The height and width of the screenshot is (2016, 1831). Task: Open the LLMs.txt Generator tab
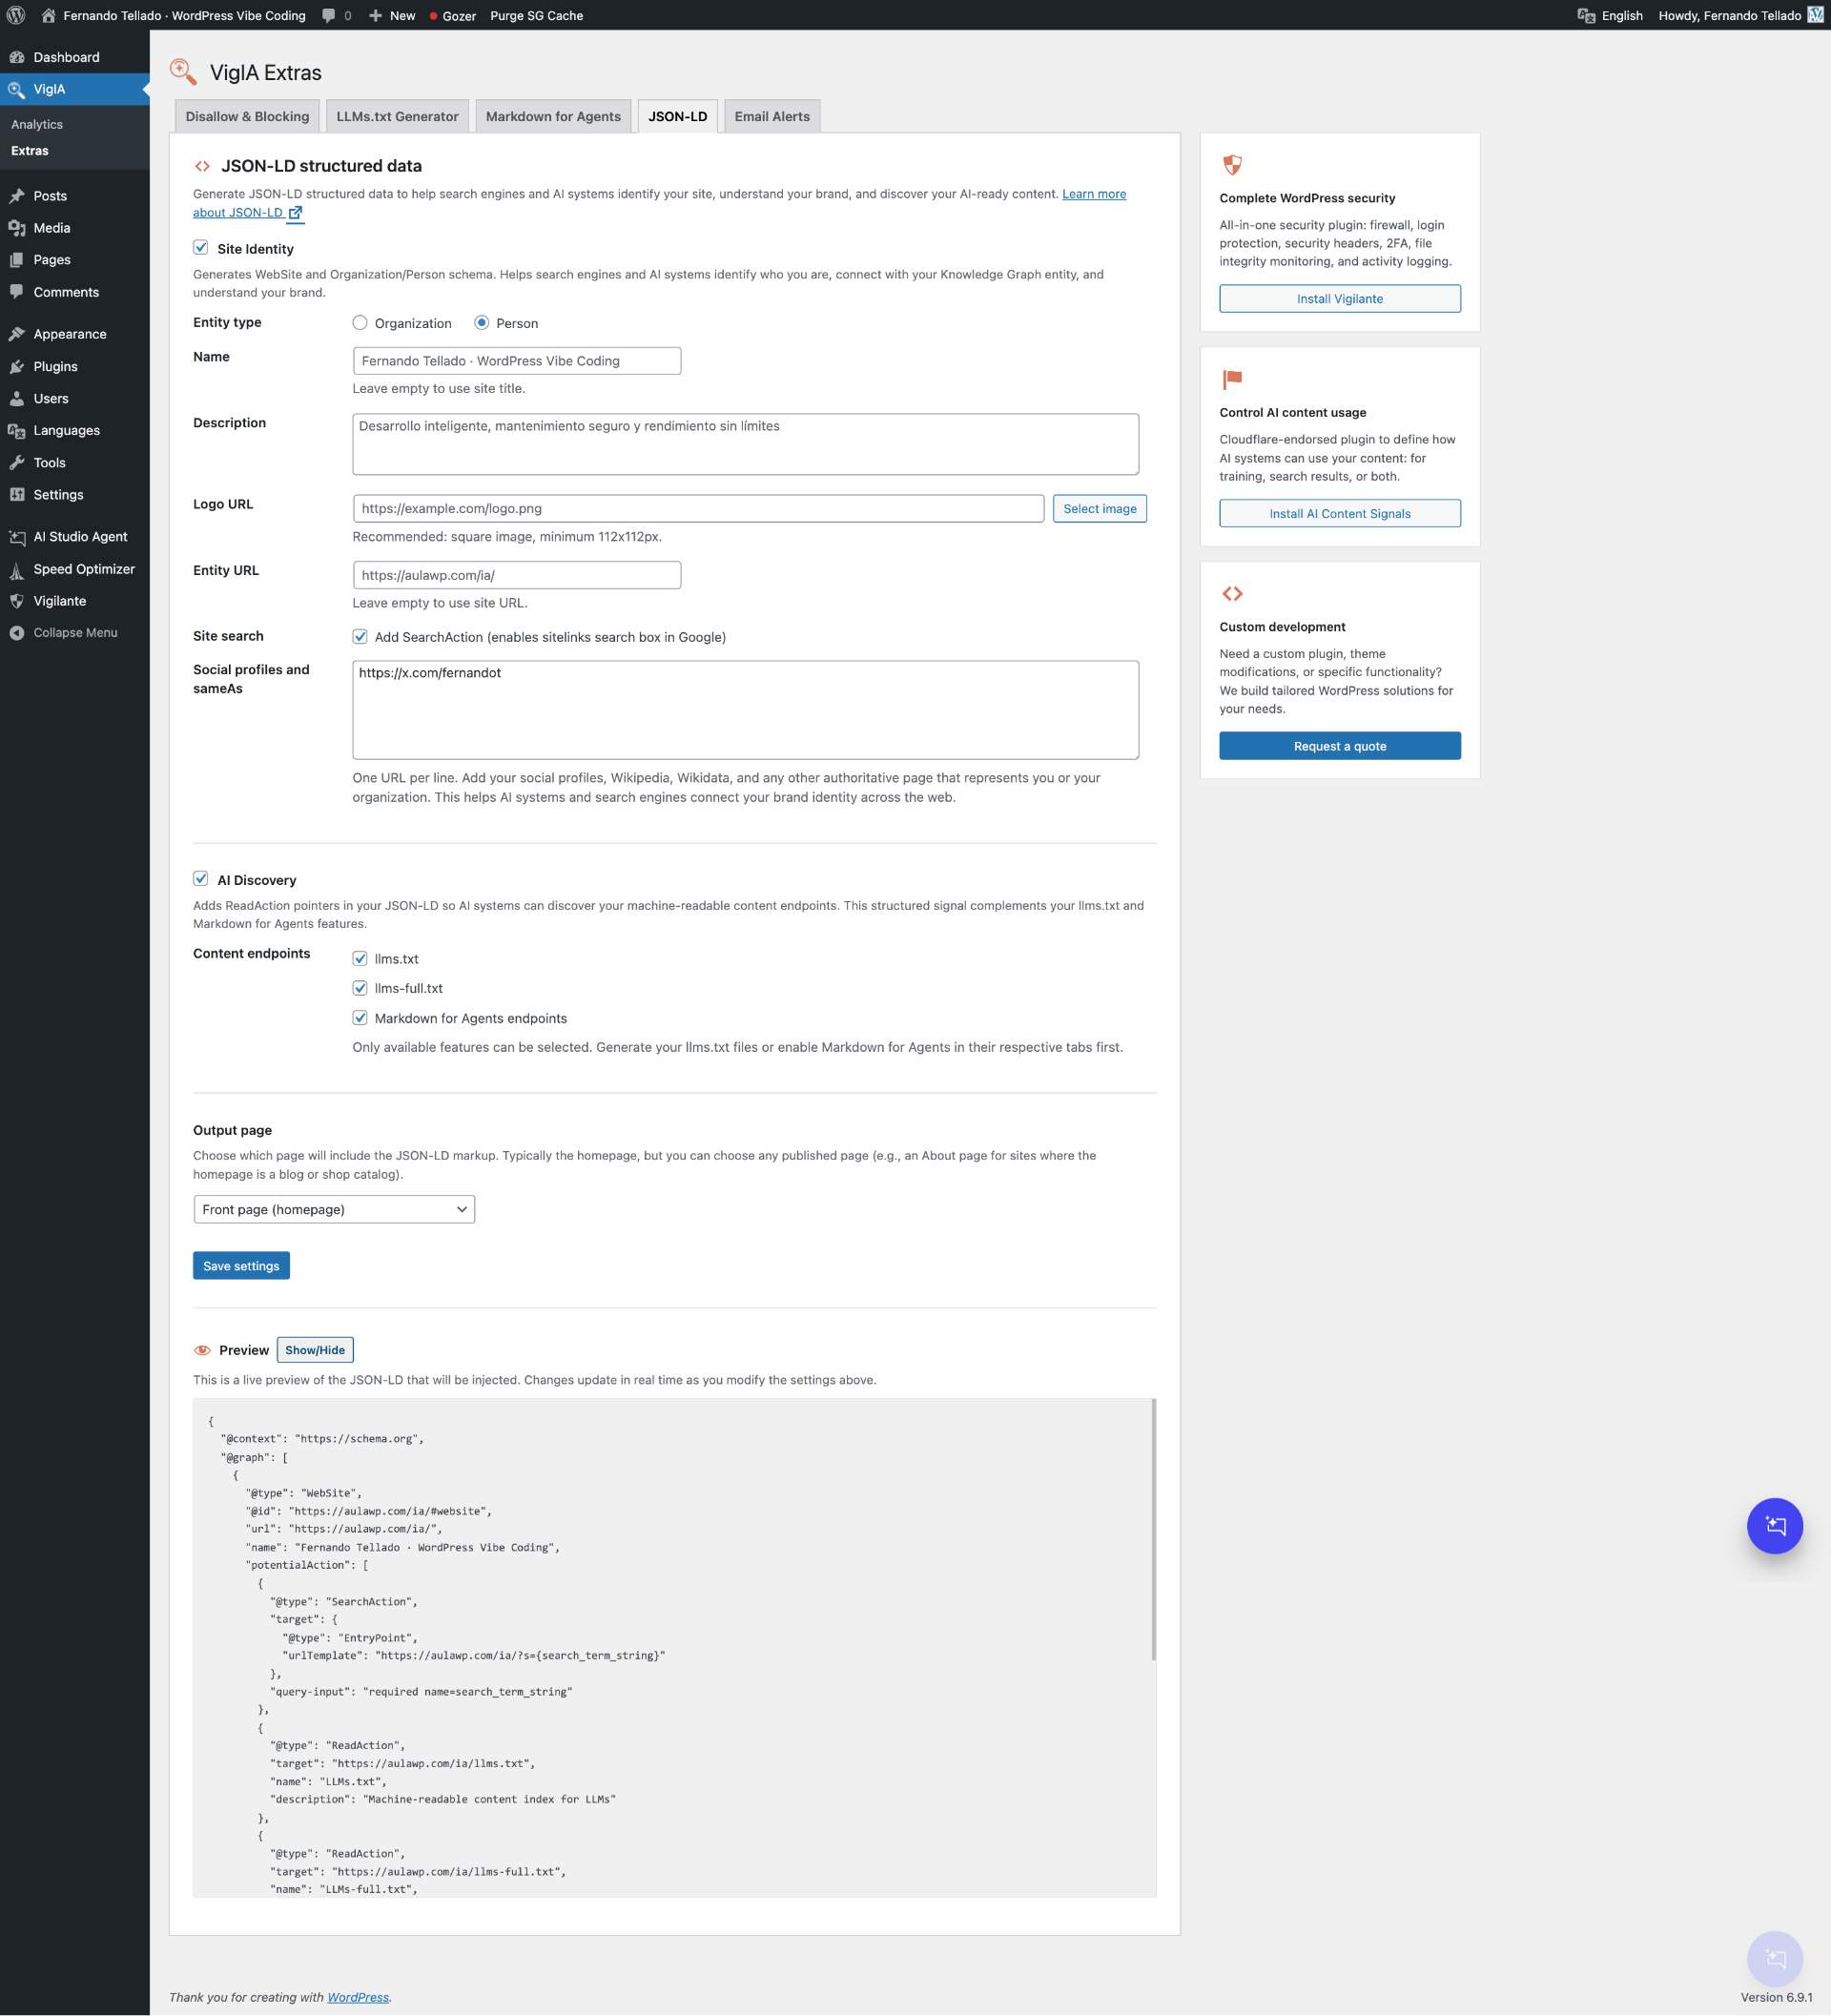397,116
